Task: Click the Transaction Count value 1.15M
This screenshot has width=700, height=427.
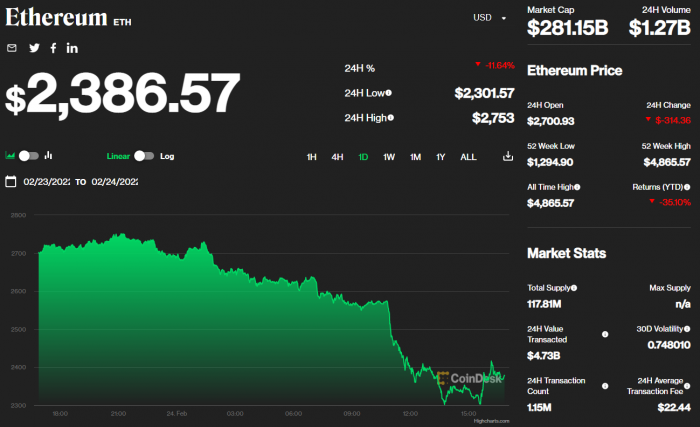Action: (539, 407)
